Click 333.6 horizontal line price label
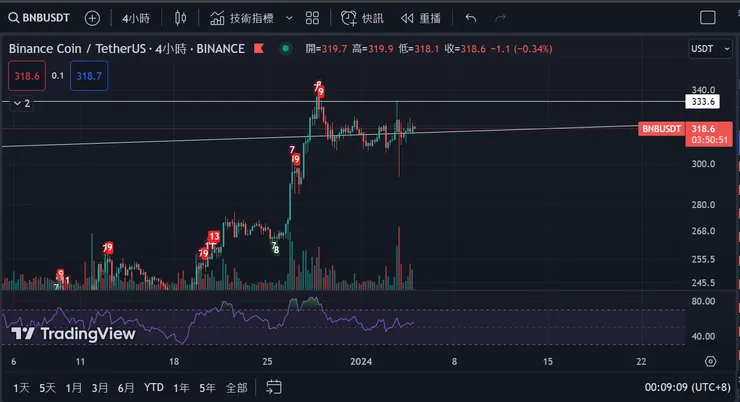The height and width of the screenshot is (402, 740). (x=702, y=101)
